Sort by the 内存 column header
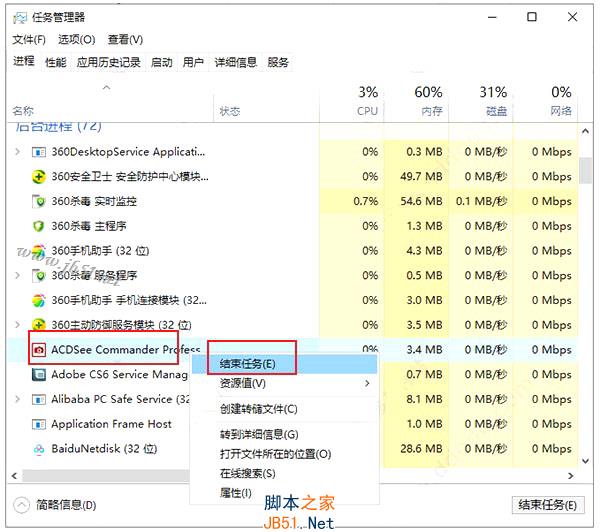This screenshot has height=532, width=600. [416, 101]
